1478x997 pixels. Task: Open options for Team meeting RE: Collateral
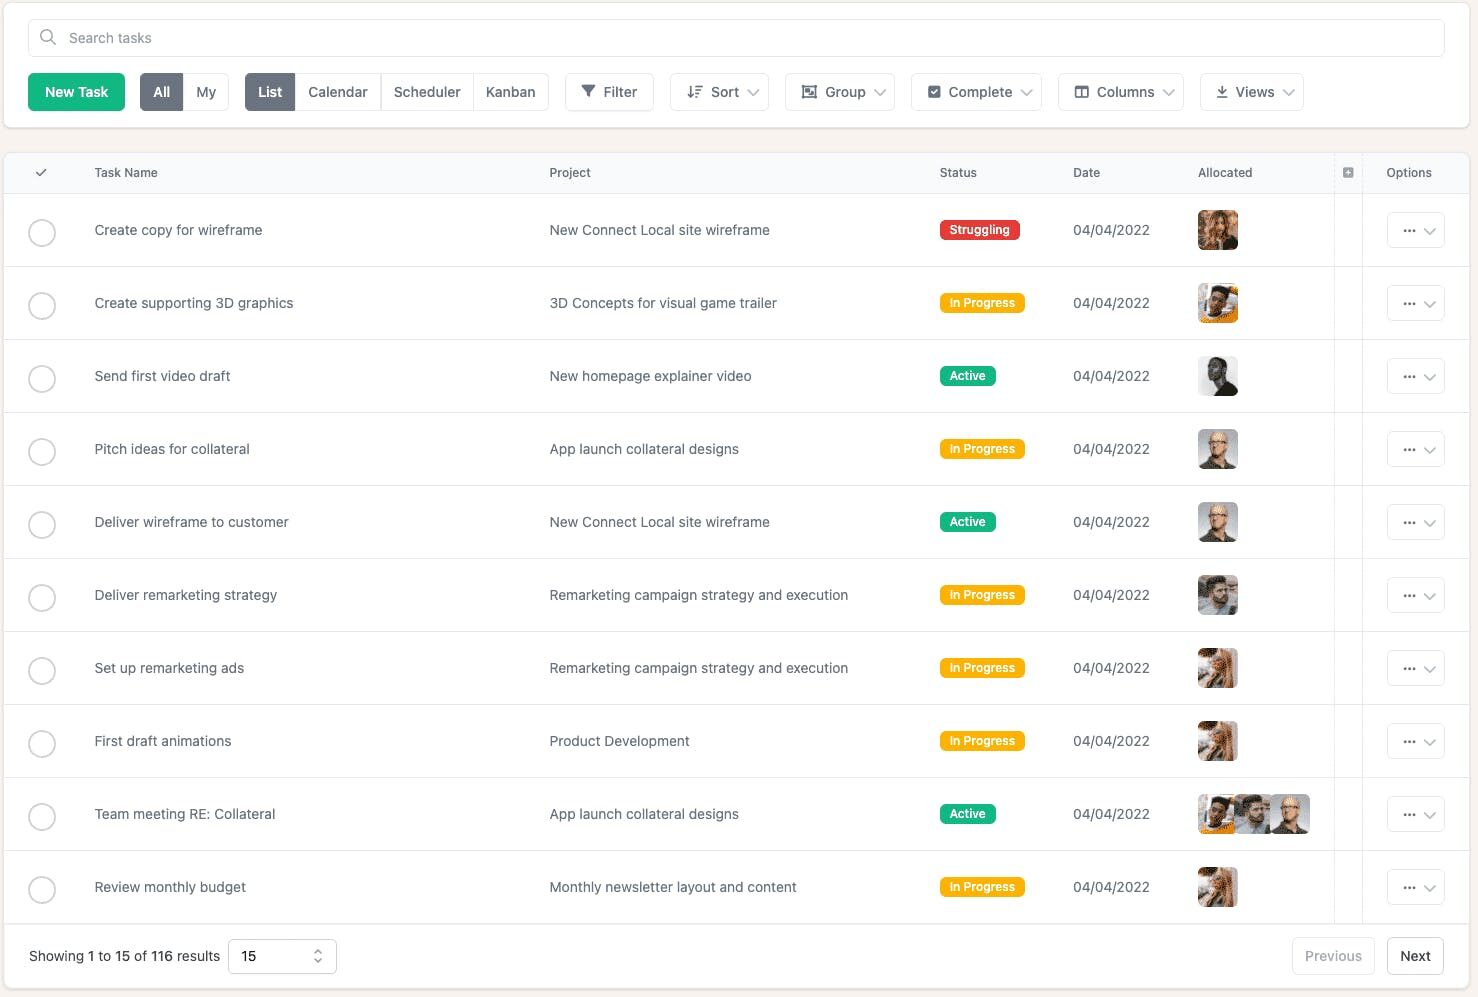coord(1416,815)
